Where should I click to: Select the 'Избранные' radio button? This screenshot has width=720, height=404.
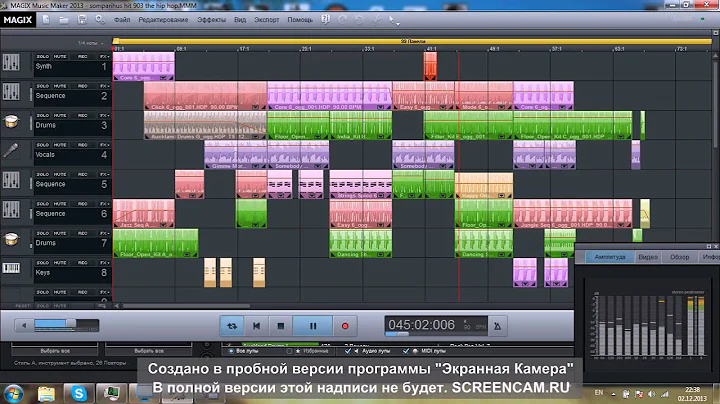click(289, 351)
